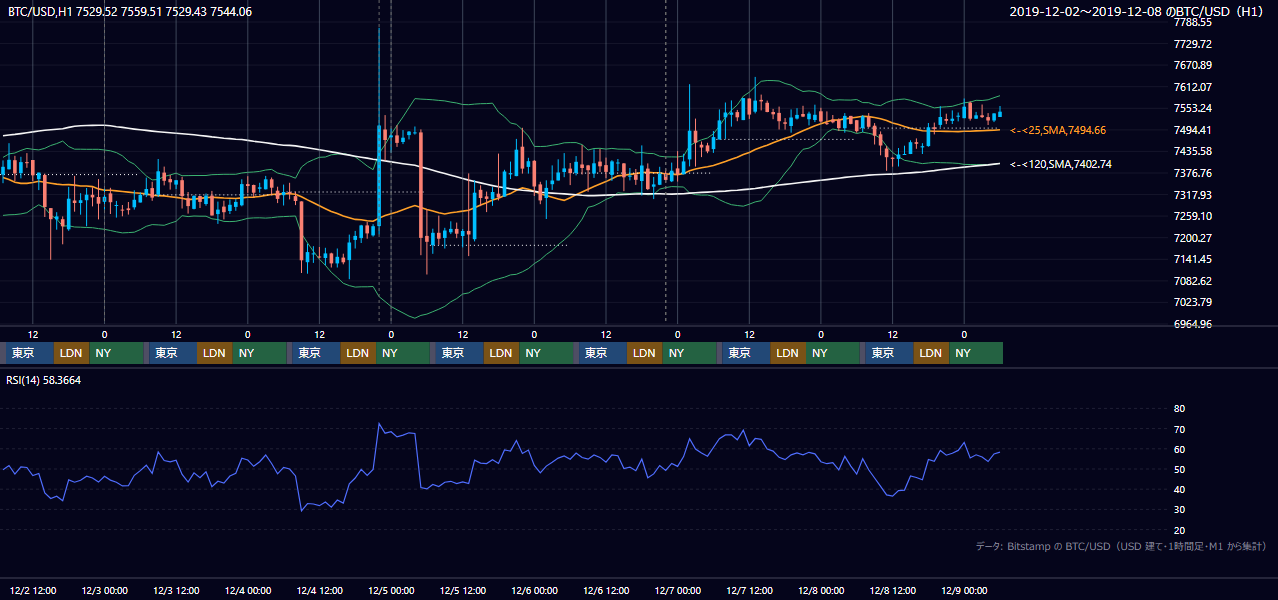The image size is (1278, 600).
Task: Select the RSI 50 level label
Action: coord(1179,469)
